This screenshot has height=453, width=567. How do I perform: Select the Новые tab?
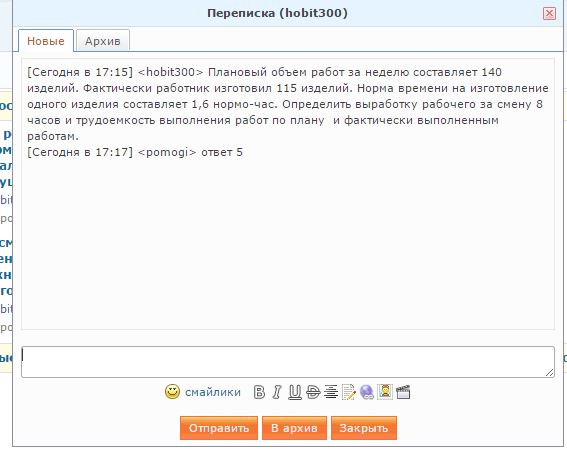[46, 41]
